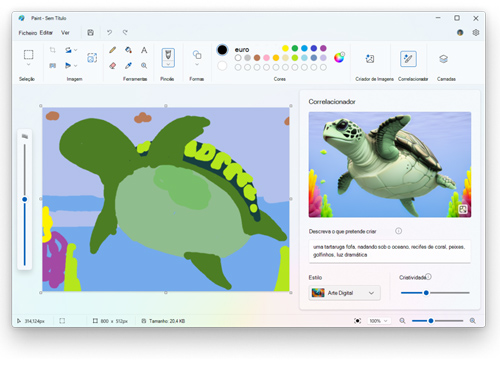Toggle the Correlacionador panel button

click(x=408, y=59)
